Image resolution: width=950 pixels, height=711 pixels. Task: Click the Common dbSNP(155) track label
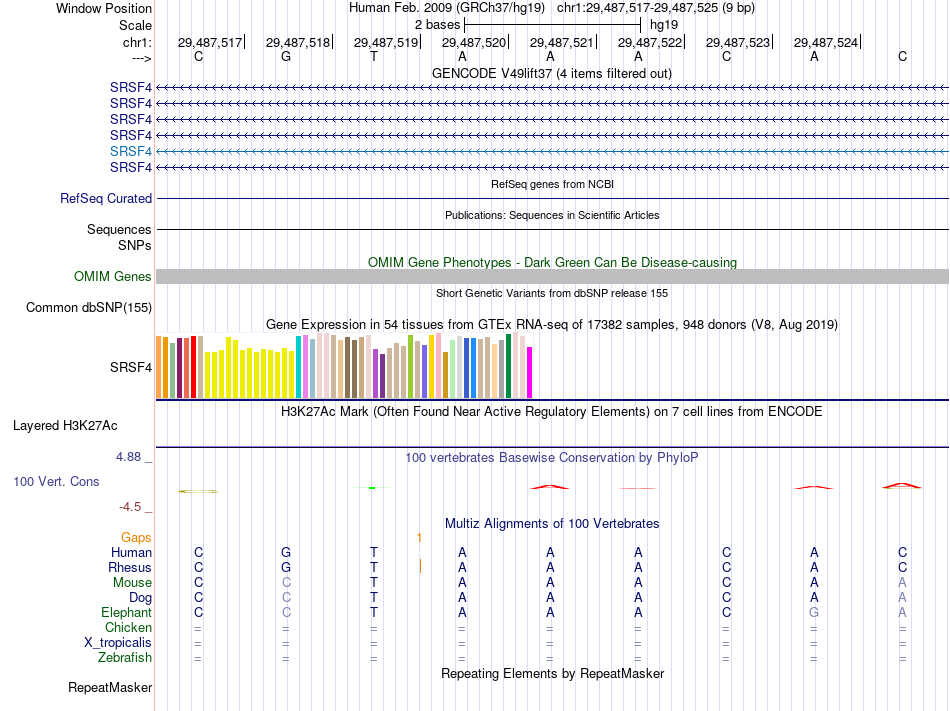(x=89, y=308)
